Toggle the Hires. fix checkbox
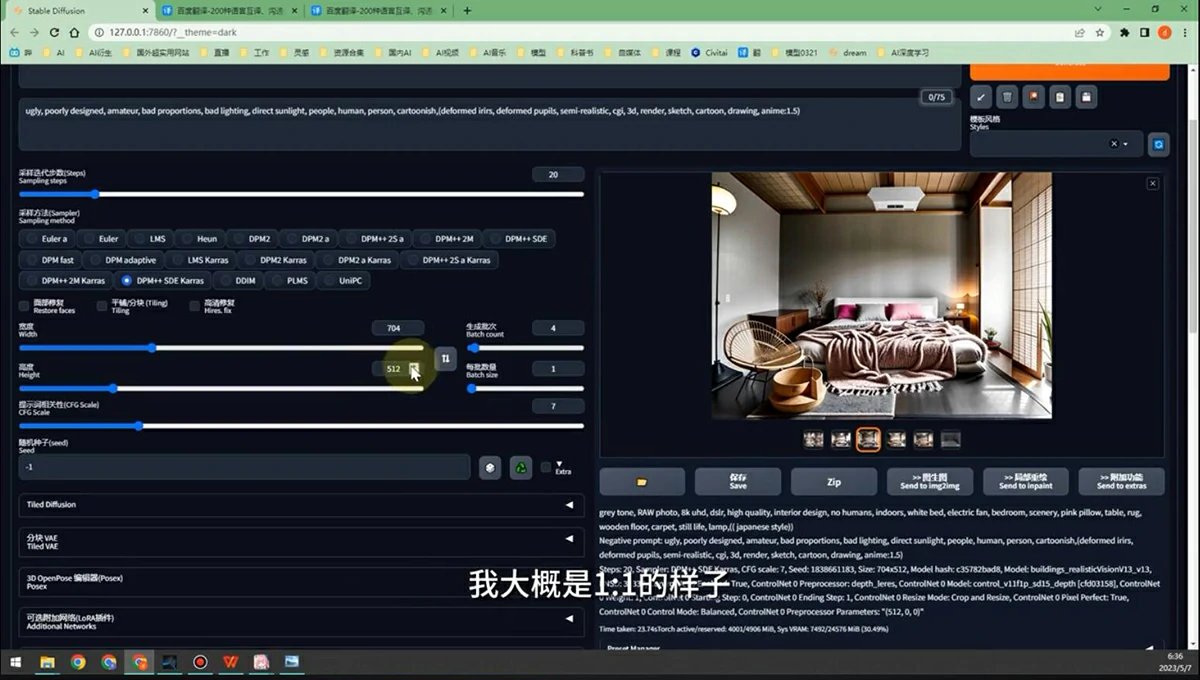 coord(194,306)
